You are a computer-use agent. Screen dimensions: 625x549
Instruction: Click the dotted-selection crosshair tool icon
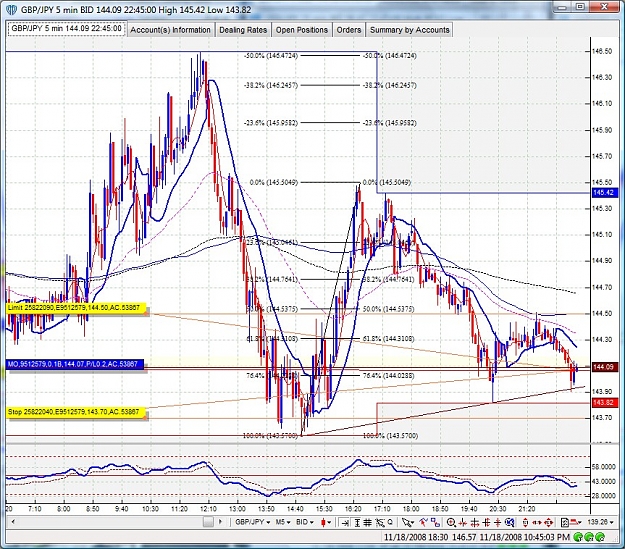[380, 522]
